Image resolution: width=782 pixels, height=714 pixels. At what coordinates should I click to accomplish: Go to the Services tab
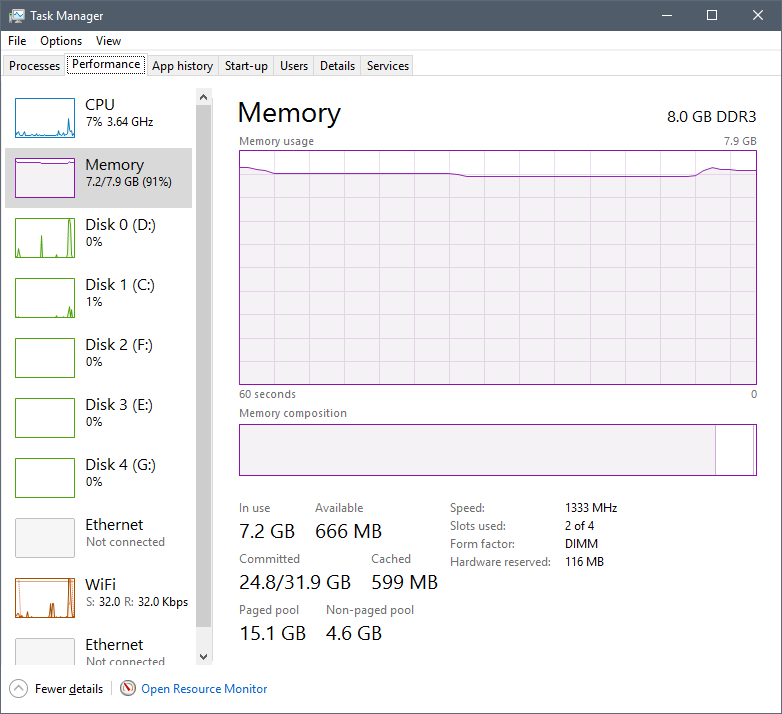(388, 66)
